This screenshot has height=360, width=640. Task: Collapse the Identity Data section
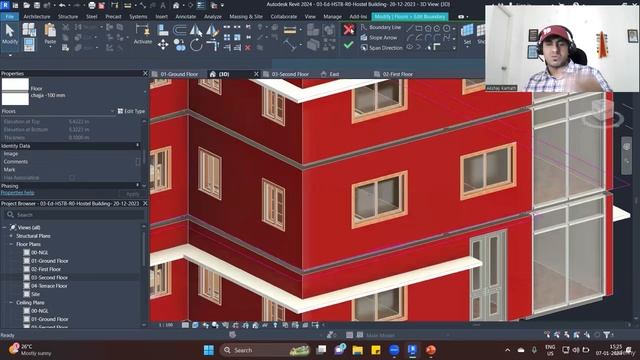(x=137, y=146)
